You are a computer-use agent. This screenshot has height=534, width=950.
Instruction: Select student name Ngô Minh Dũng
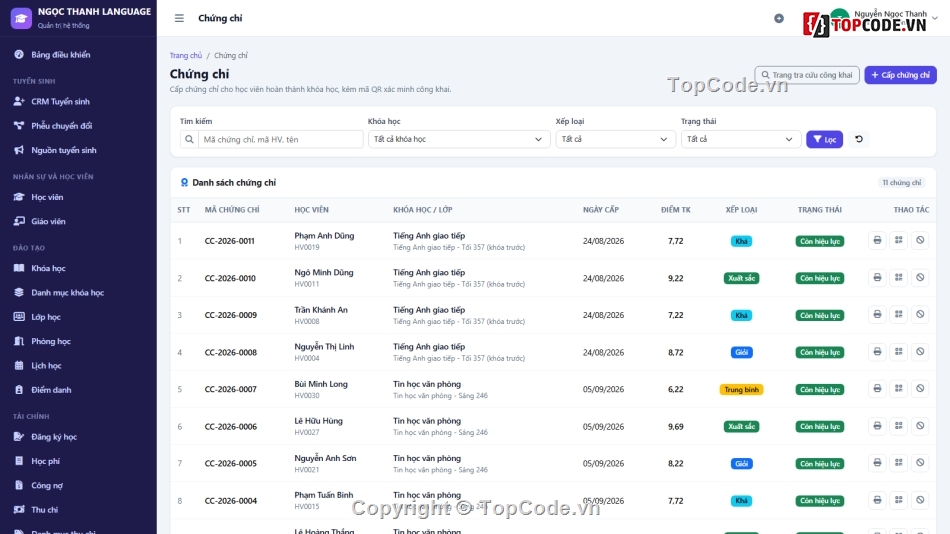(324, 273)
